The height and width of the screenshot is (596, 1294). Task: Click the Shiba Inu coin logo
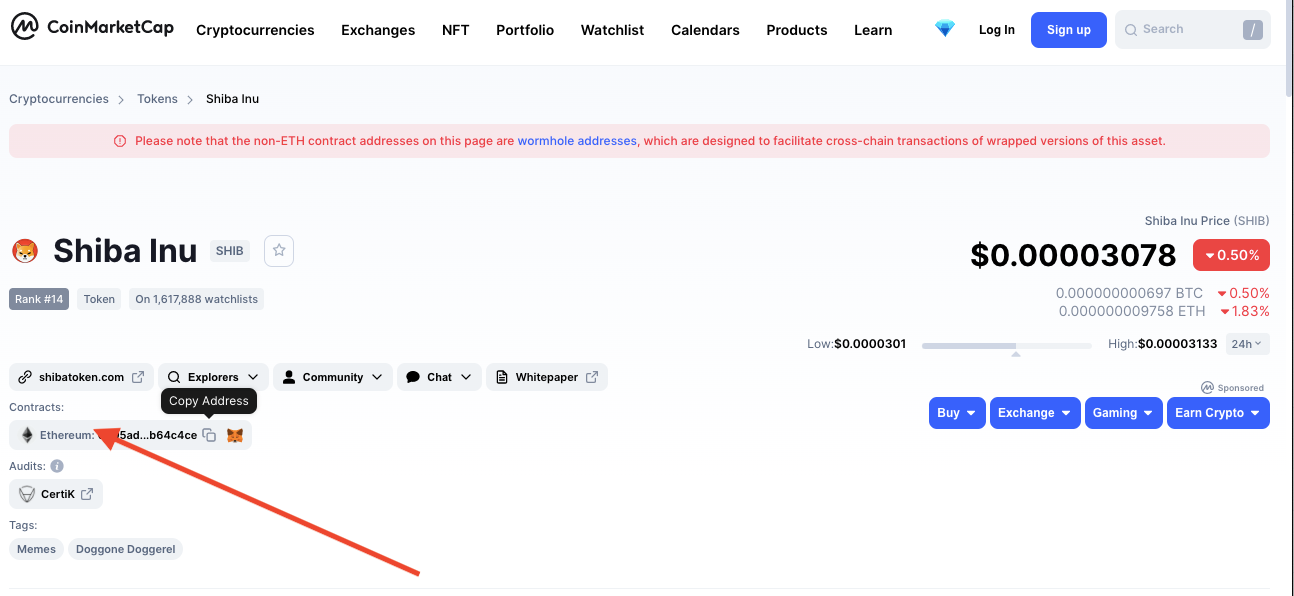pos(25,251)
